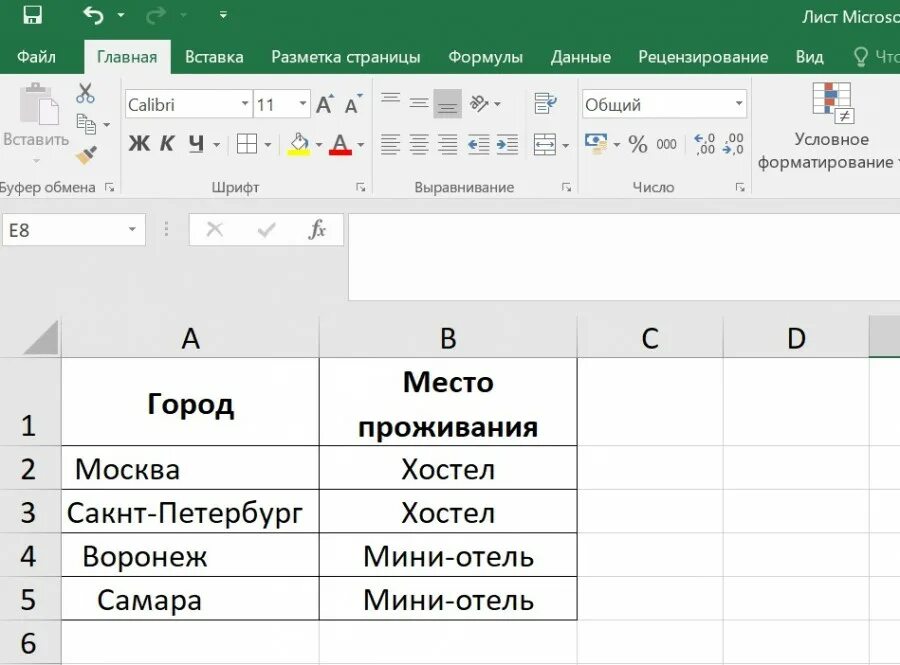This screenshot has height=665, width=900.
Task: Open the Общий number format dropdown
Action: coord(739,104)
